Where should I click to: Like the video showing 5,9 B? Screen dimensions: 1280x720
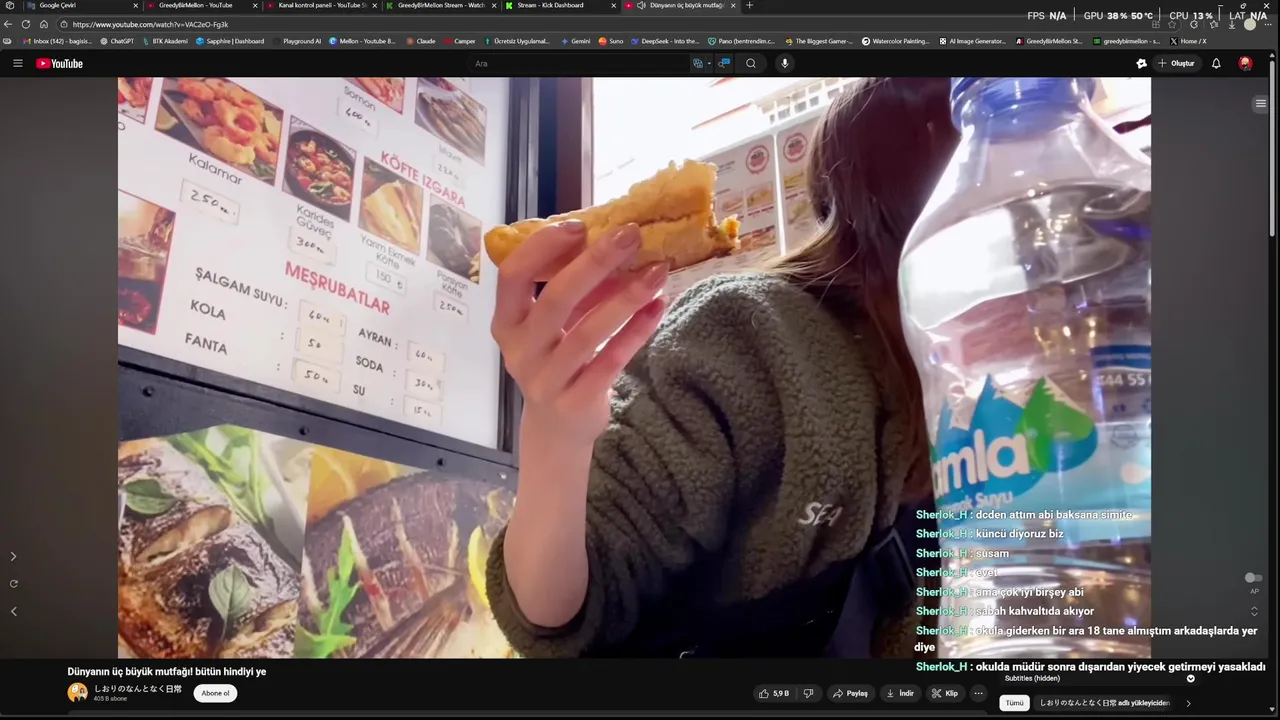coord(774,693)
